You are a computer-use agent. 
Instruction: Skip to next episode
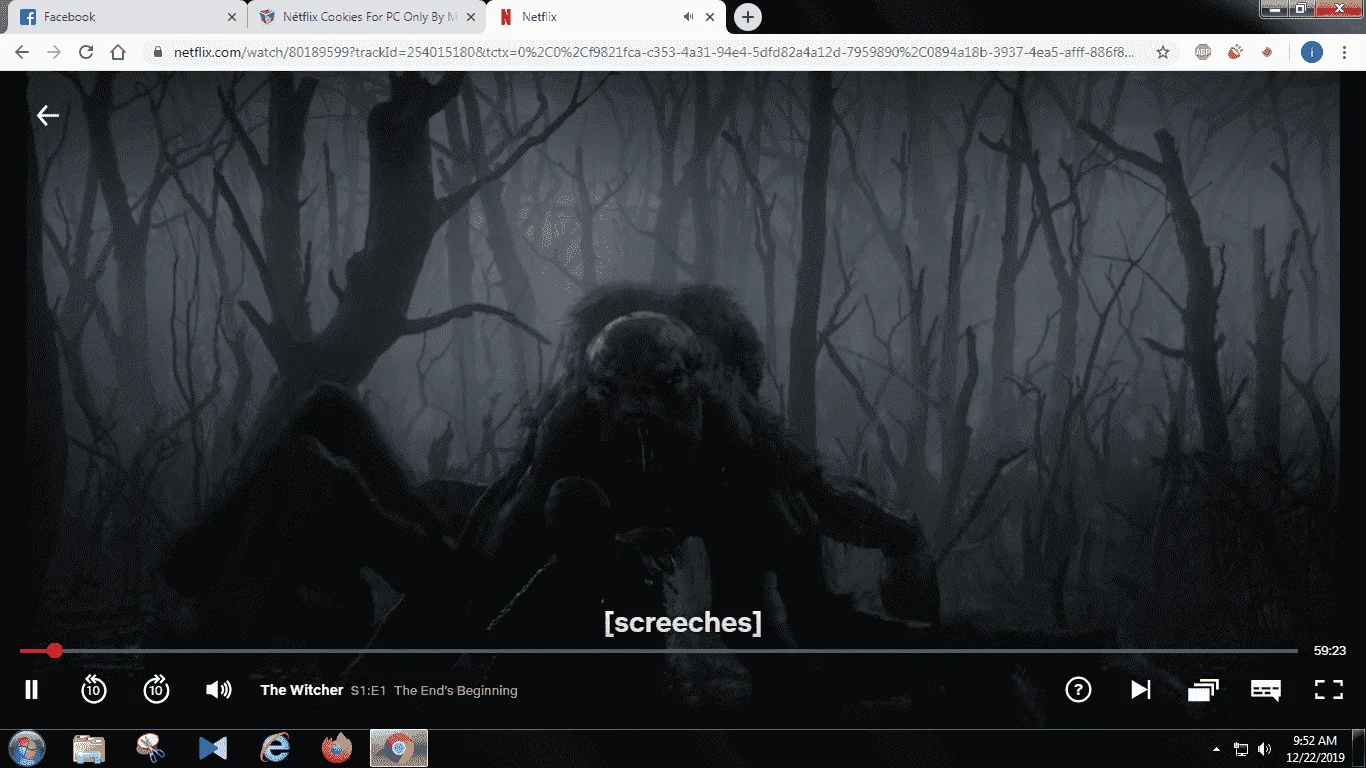point(1141,689)
